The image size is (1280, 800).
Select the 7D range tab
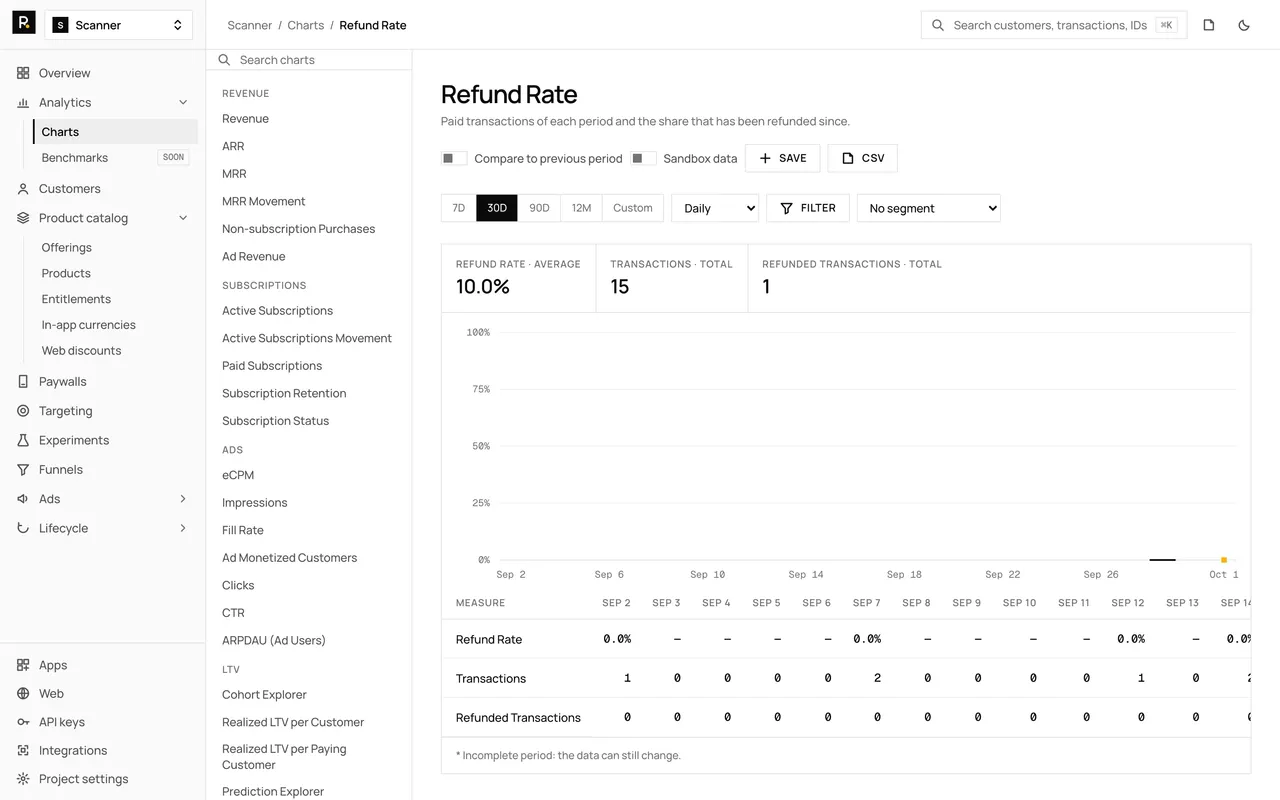(459, 208)
